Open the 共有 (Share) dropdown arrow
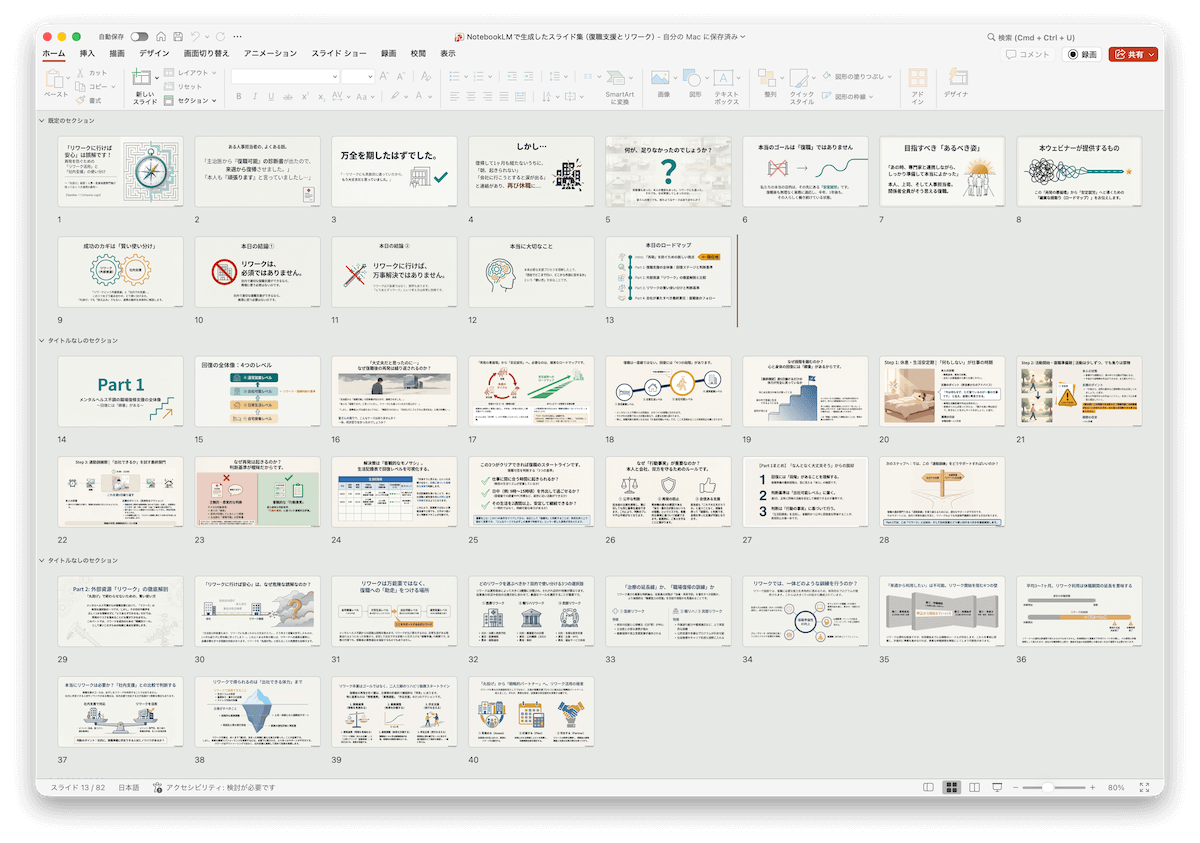Viewport: 1200px width, 843px height. pyautogui.click(x=1152, y=55)
